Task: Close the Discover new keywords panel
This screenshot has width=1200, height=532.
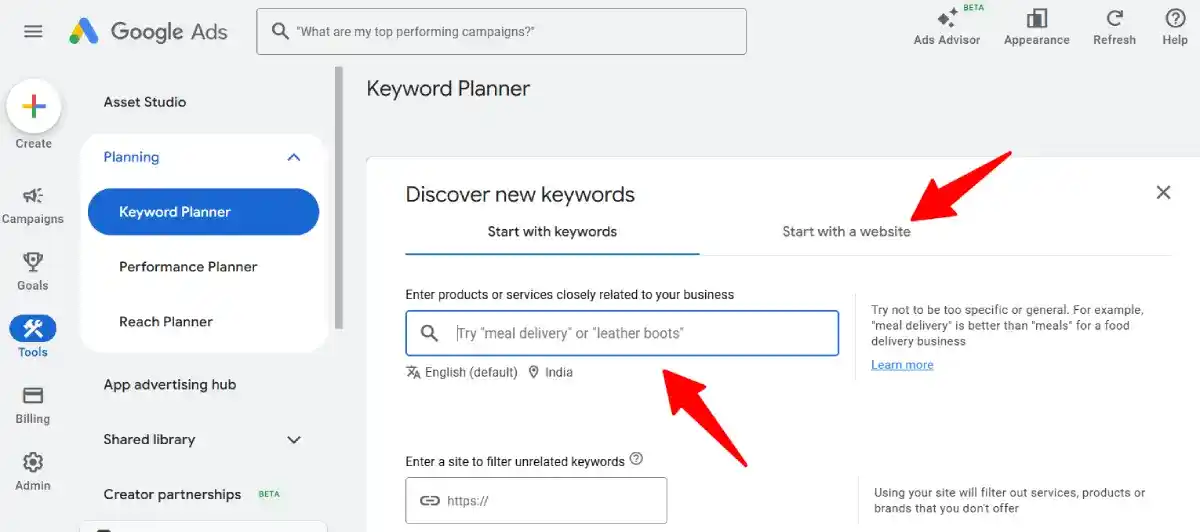Action: pos(1163,192)
